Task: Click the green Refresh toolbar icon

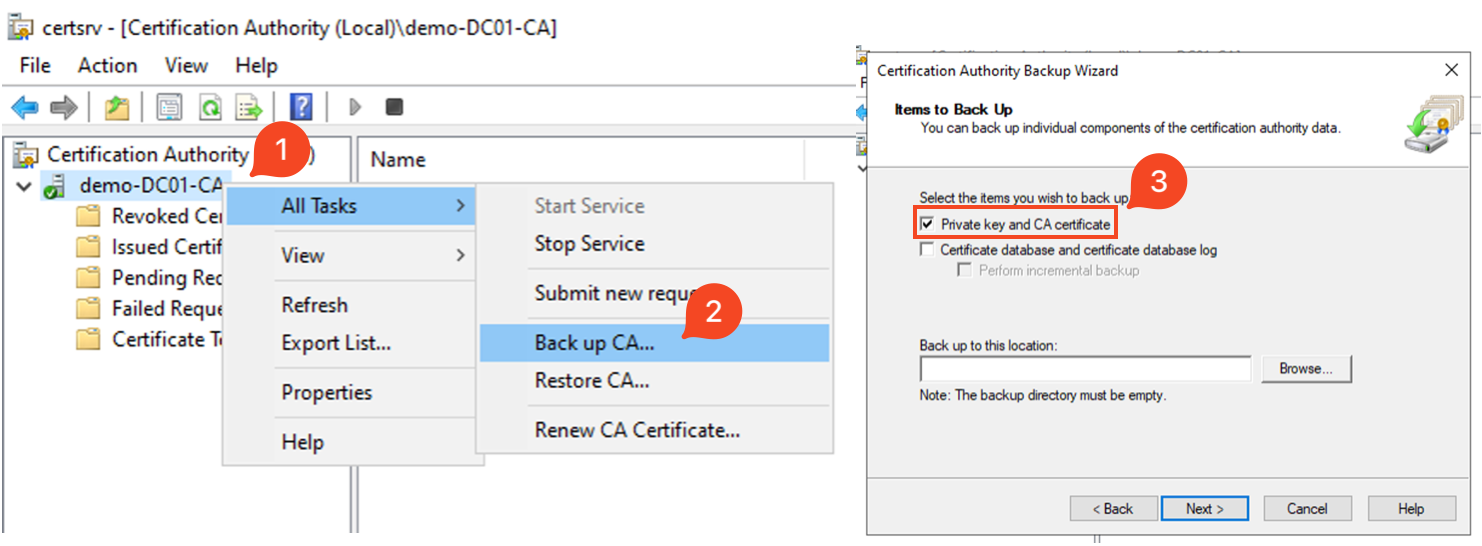Action: coord(209,107)
